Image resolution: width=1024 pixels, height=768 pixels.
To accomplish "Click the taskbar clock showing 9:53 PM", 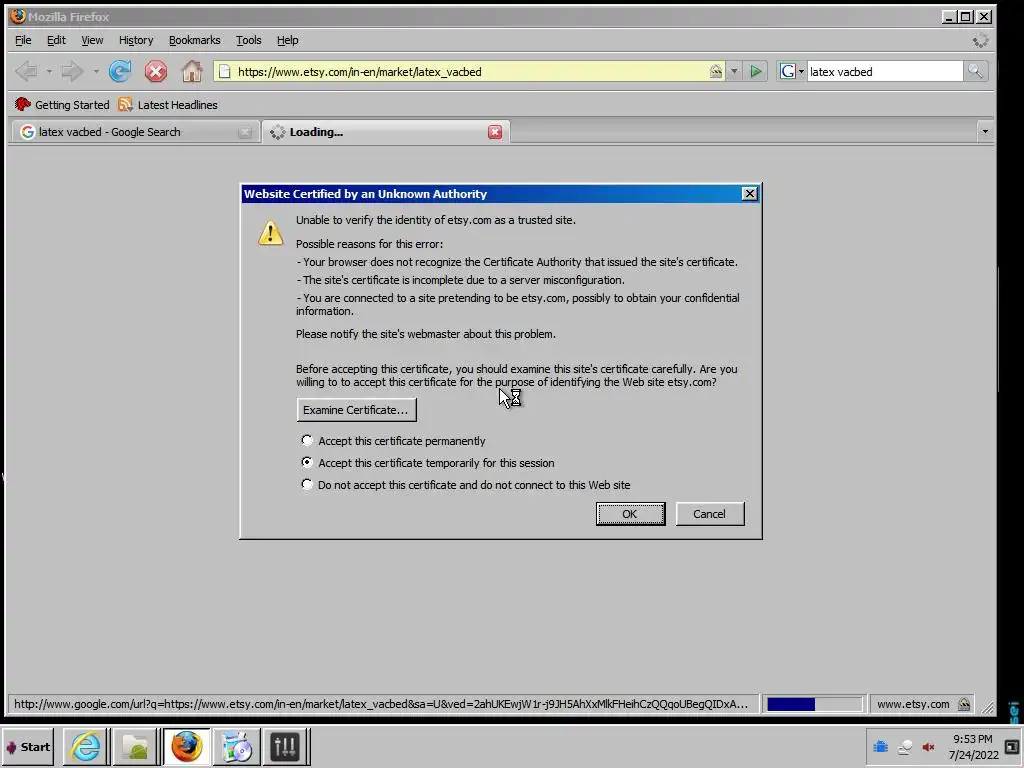I will coord(973,739).
